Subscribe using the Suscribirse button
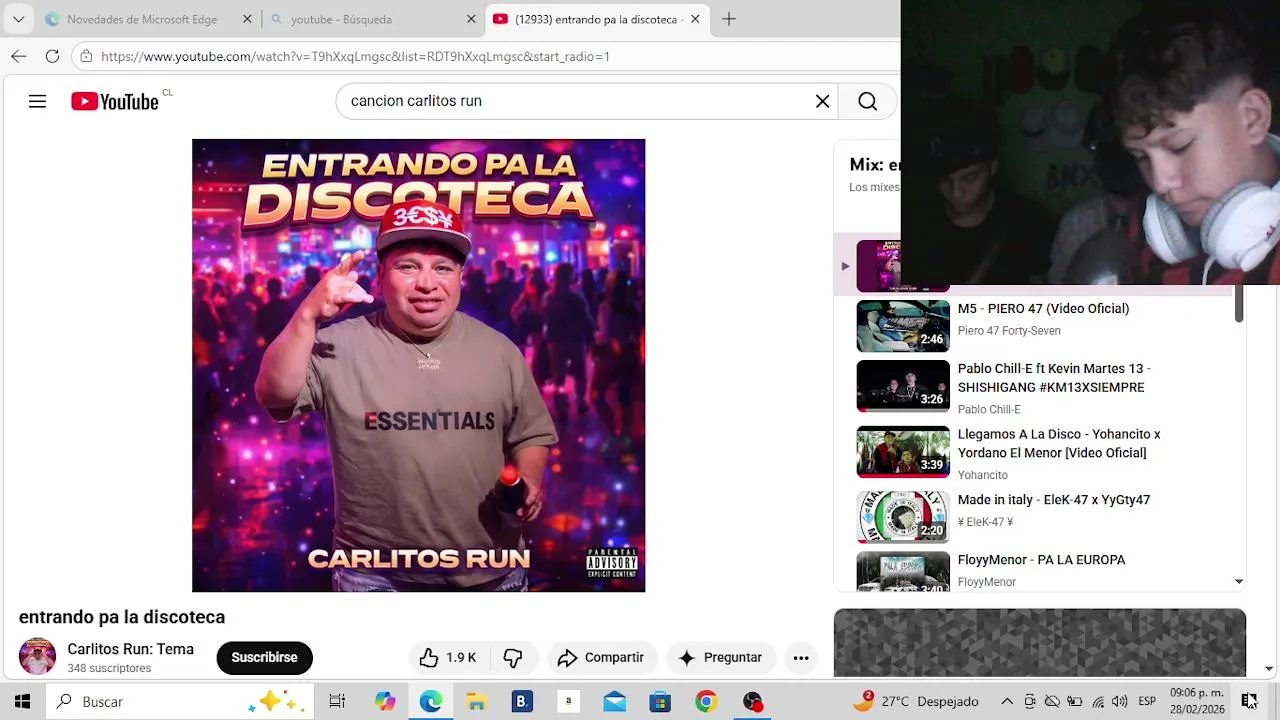Screen dimensions: 1280x720 264,657
